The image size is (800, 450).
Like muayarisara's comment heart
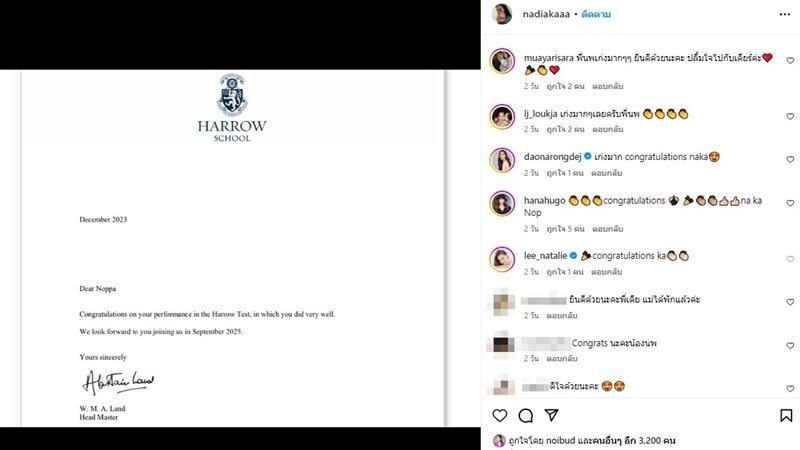pos(790,61)
